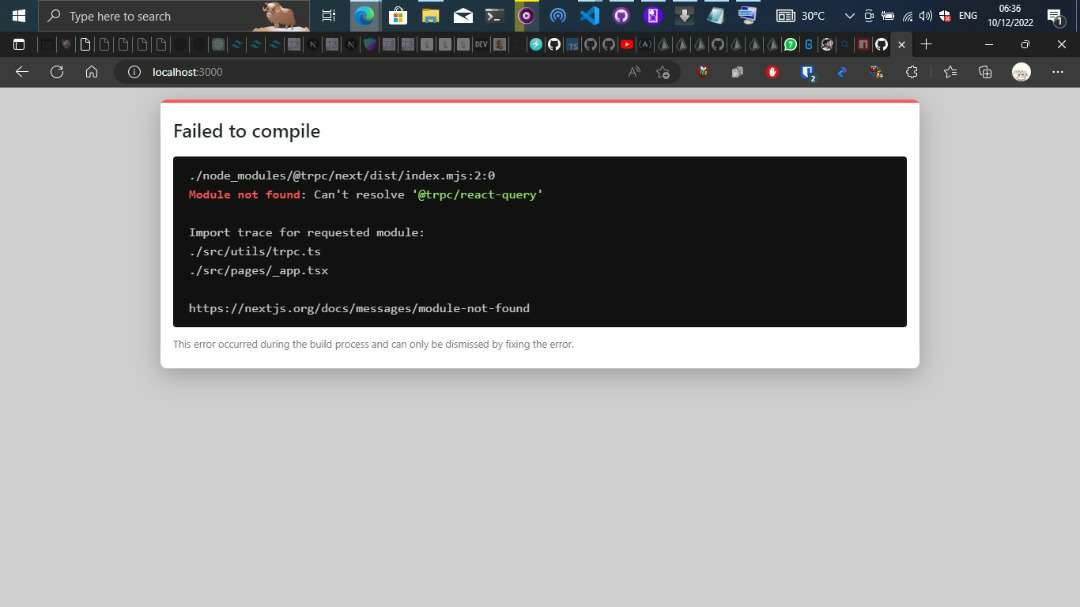Select the '@trpc/react-query' module name
This screenshot has height=607, width=1080.
tap(477, 195)
